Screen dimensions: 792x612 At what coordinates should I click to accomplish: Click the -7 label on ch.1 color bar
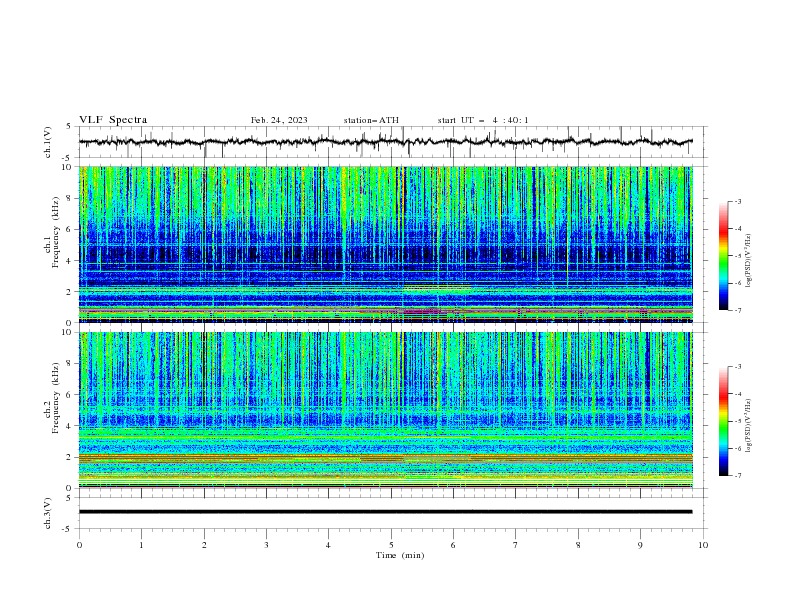[737, 310]
